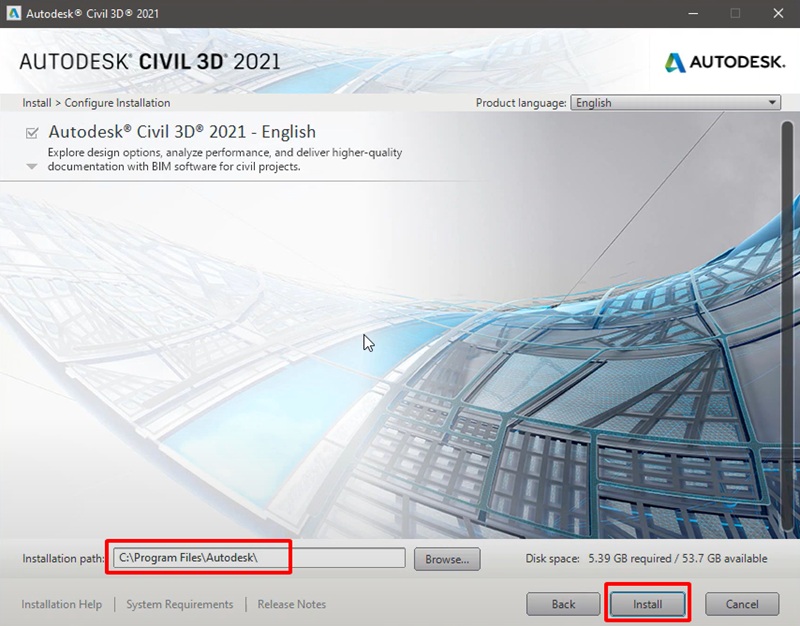The image size is (800, 626).
Task: Close the installer window
Action: (x=777, y=13)
